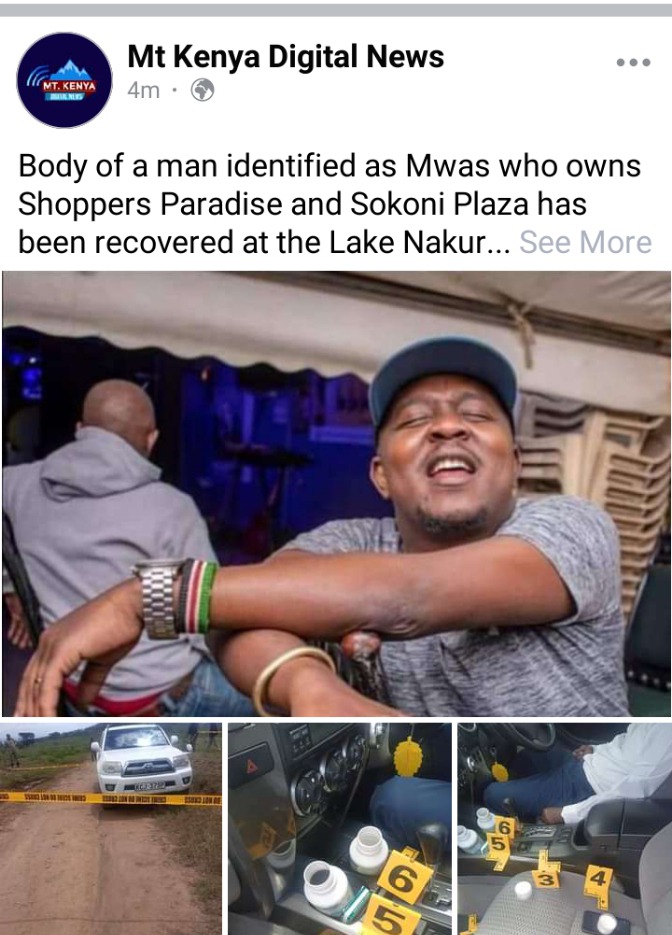The height and width of the screenshot is (935, 672).
Task: Open the dashboard thumbnail with marker 6
Action: coord(340,829)
